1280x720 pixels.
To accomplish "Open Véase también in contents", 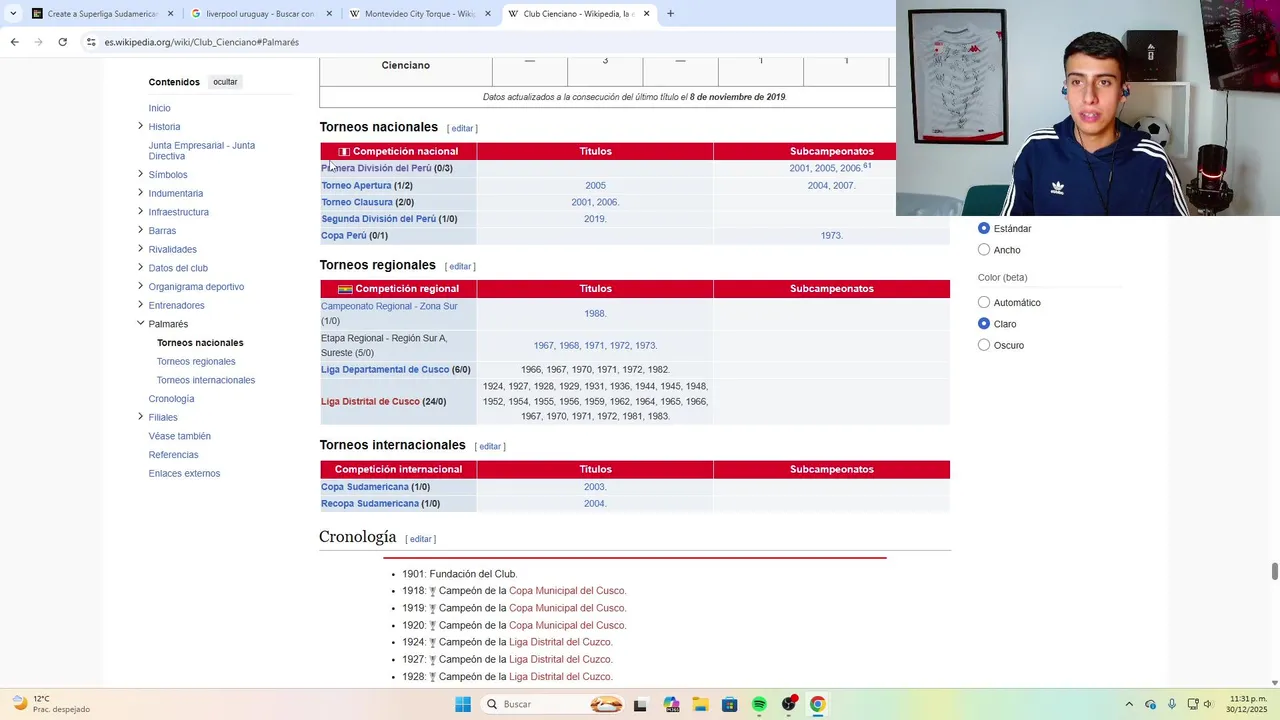I will (179, 436).
